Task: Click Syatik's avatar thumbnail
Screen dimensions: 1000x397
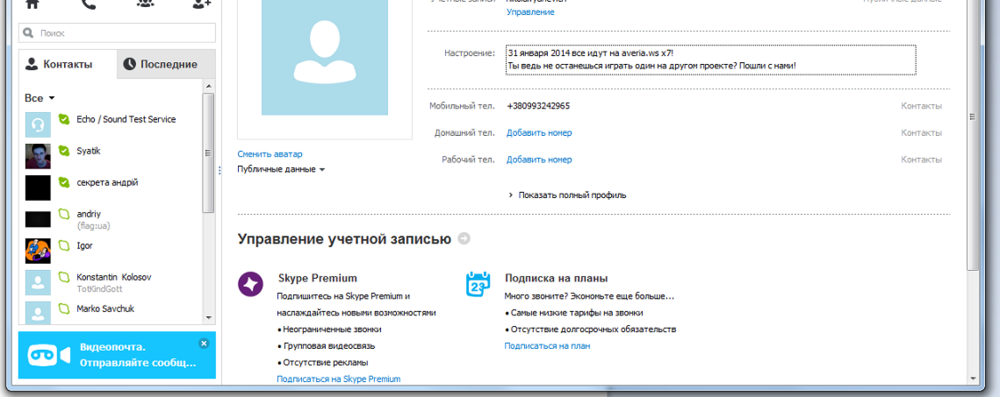Action: pyautogui.click(x=38, y=156)
